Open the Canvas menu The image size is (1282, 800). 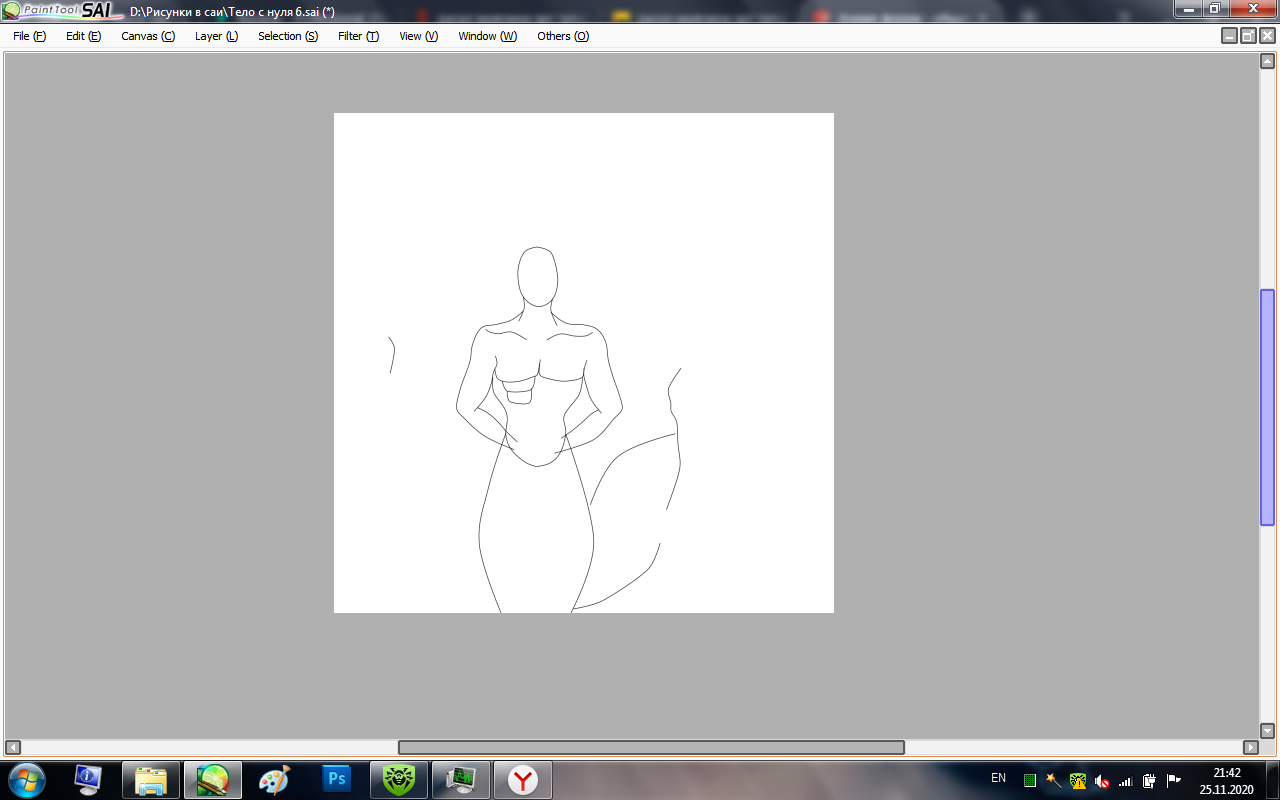(148, 36)
